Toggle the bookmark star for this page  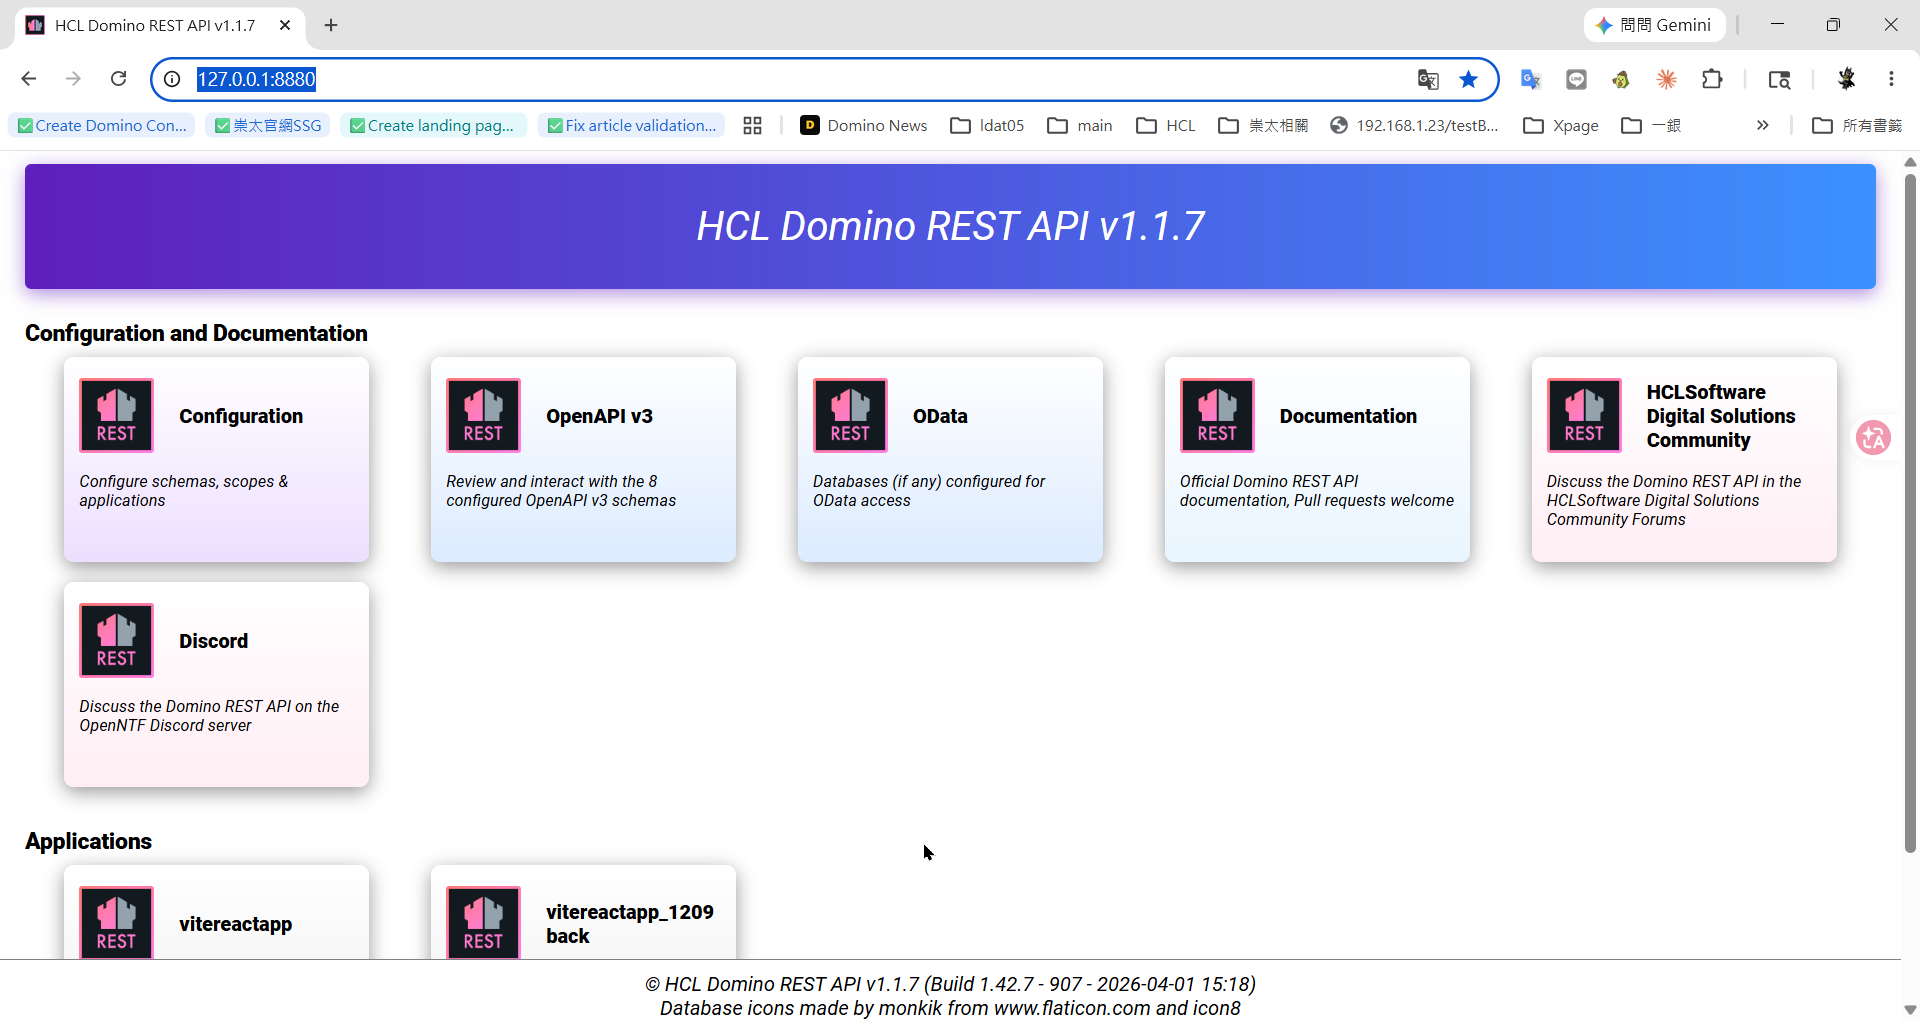[1468, 79]
